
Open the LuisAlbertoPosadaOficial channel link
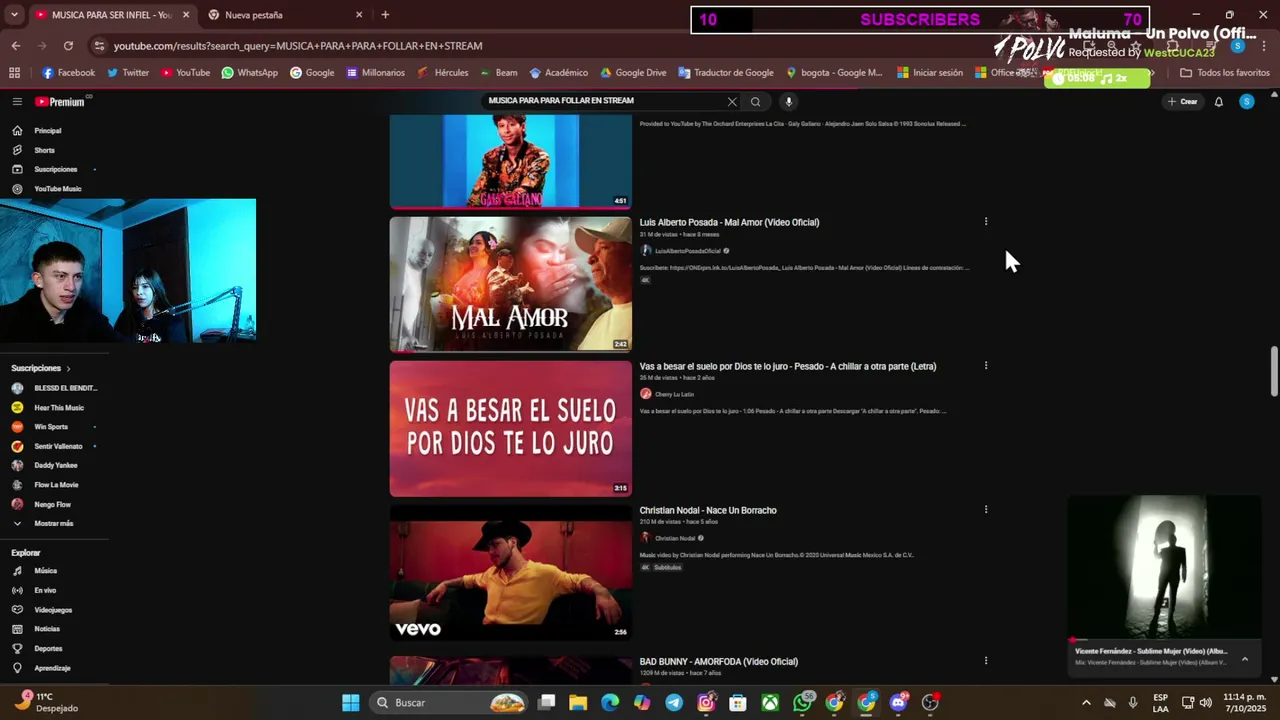tap(687, 251)
